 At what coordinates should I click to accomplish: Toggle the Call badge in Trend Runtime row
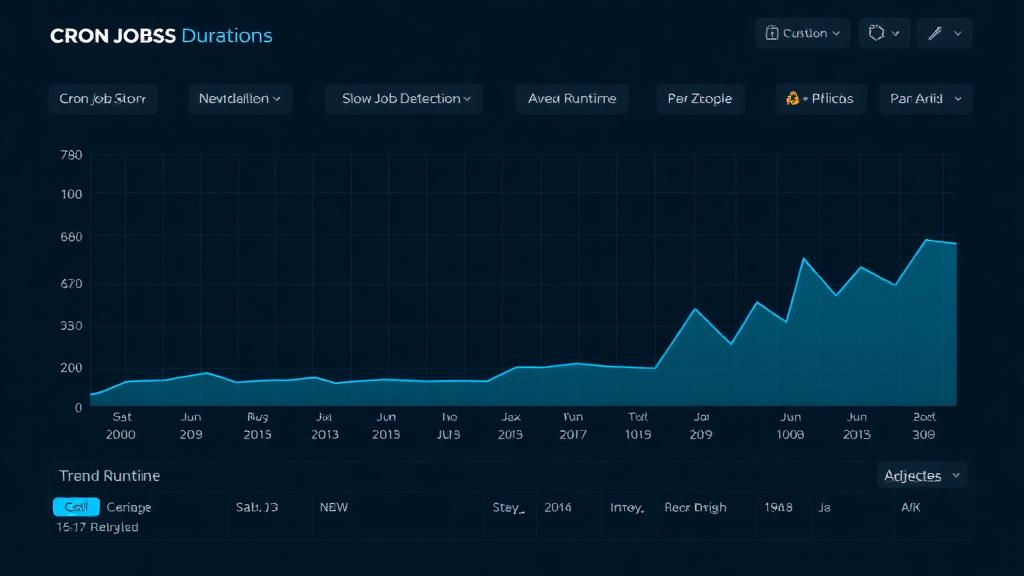pyautogui.click(x=76, y=507)
